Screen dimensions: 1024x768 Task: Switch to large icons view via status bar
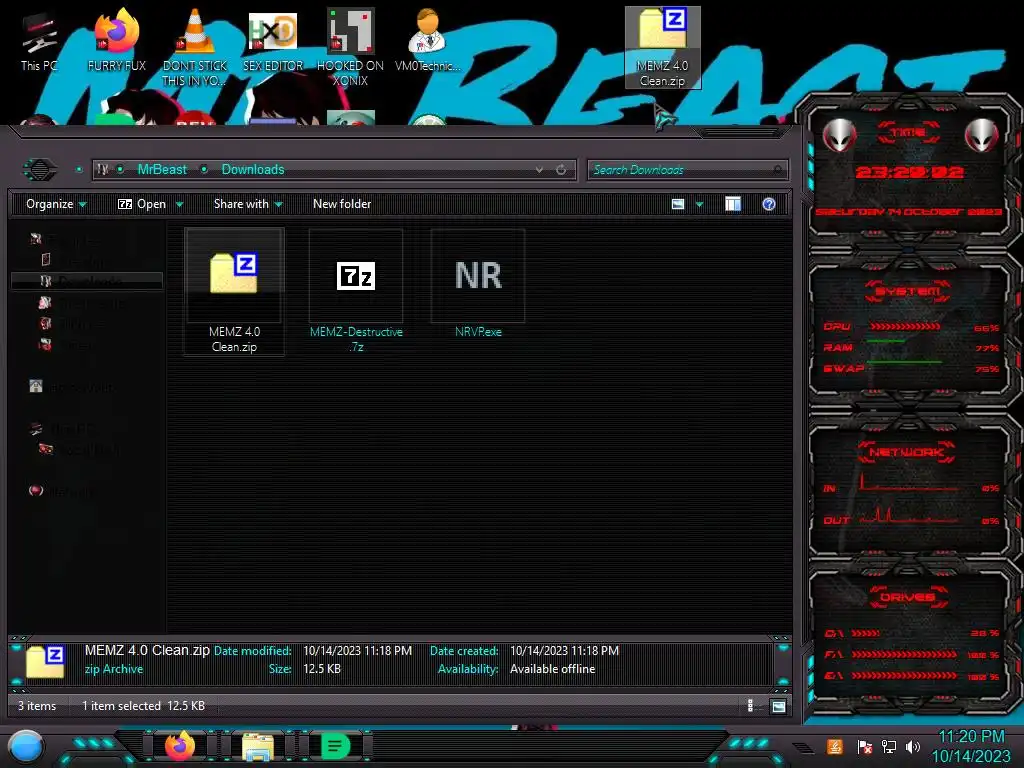coord(778,706)
